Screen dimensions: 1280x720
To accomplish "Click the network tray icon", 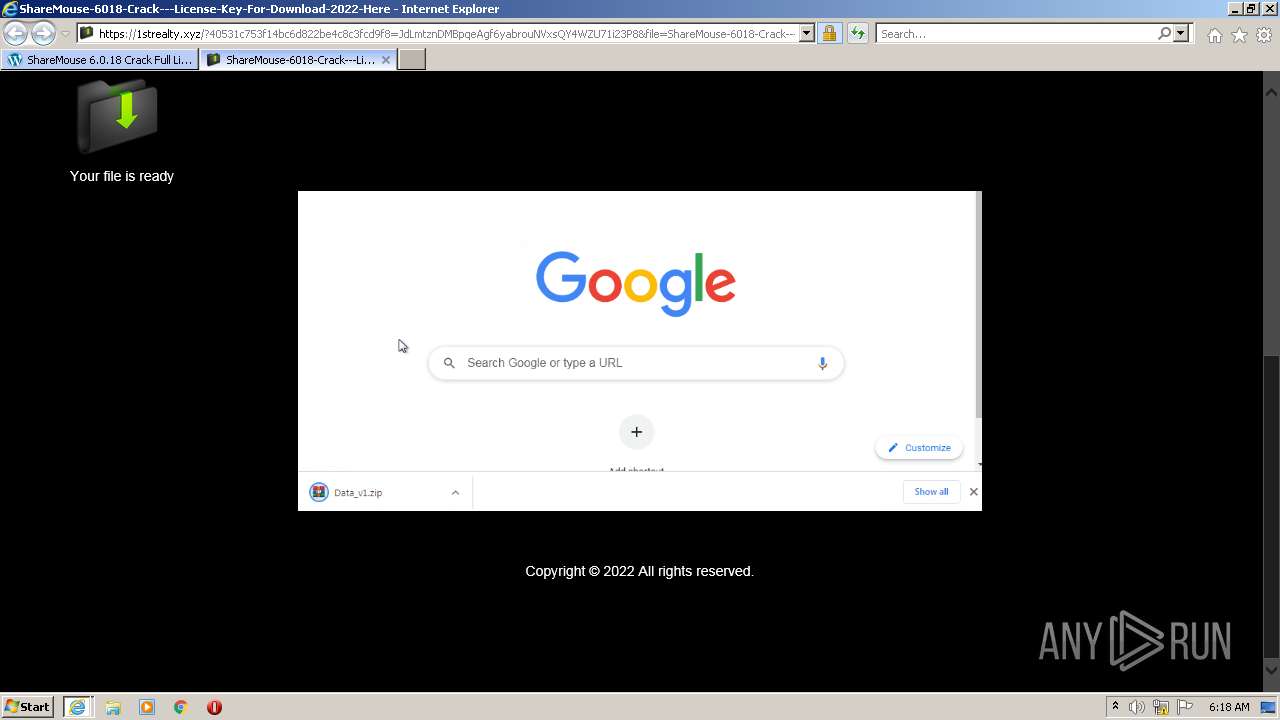I will pos(1162,707).
